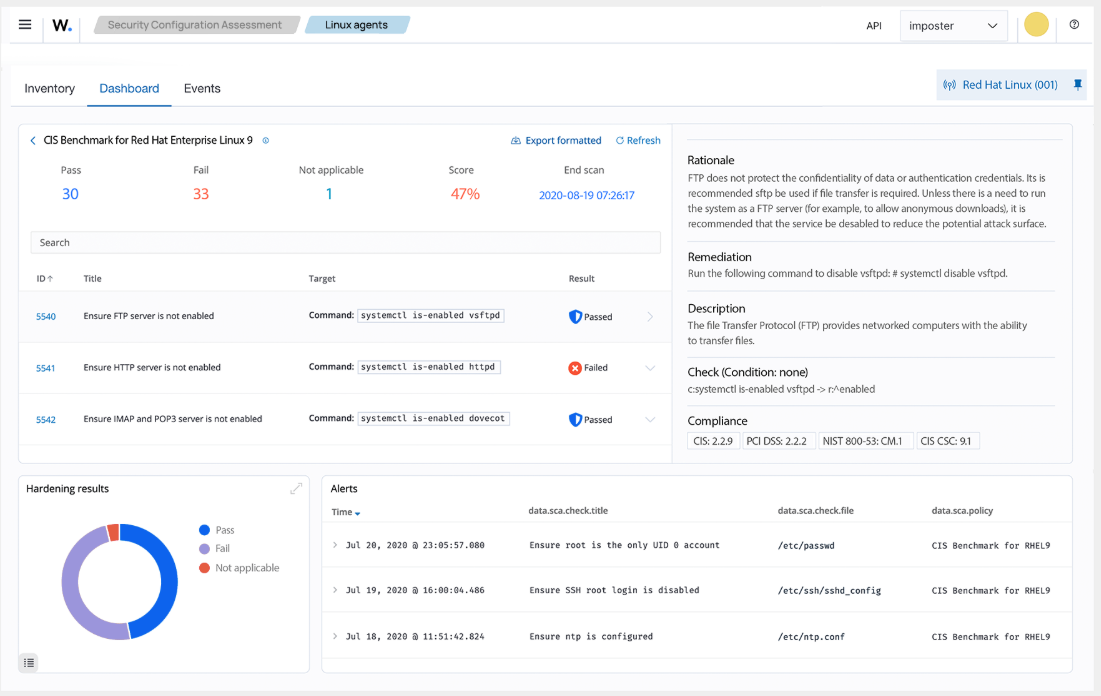This screenshot has width=1101, height=696.
Task: Sort by the ID column arrow
Action: pyautogui.click(x=50, y=279)
